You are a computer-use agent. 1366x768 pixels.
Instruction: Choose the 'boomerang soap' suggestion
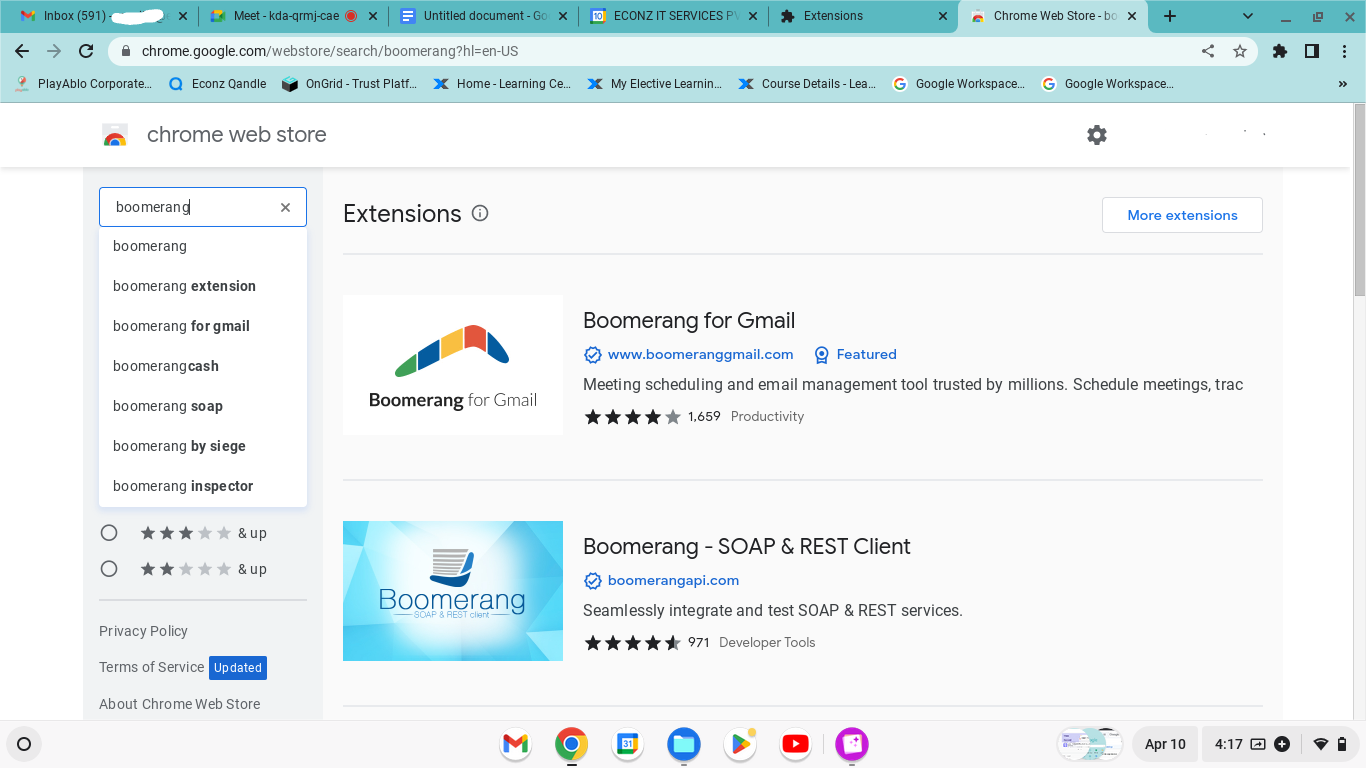[203, 406]
